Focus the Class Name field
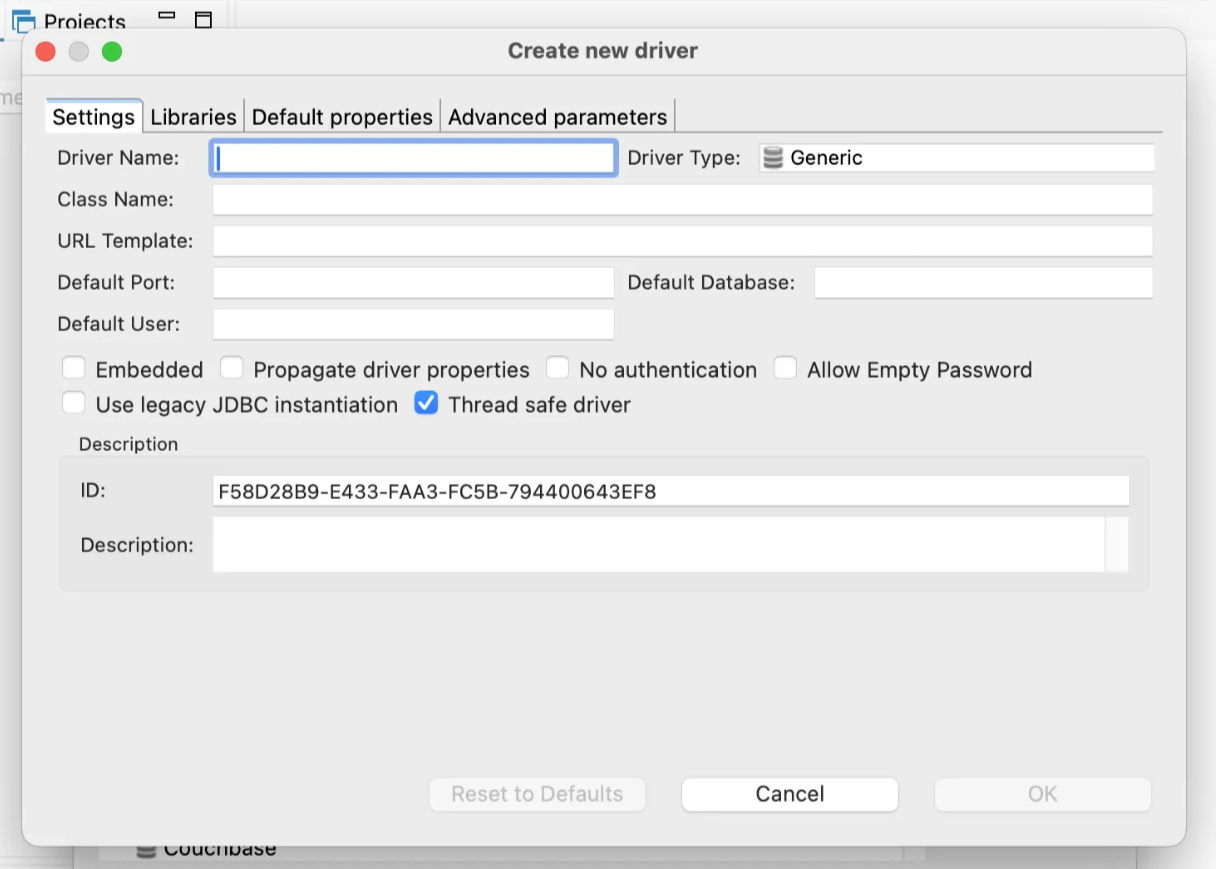1216x869 pixels. coord(682,200)
